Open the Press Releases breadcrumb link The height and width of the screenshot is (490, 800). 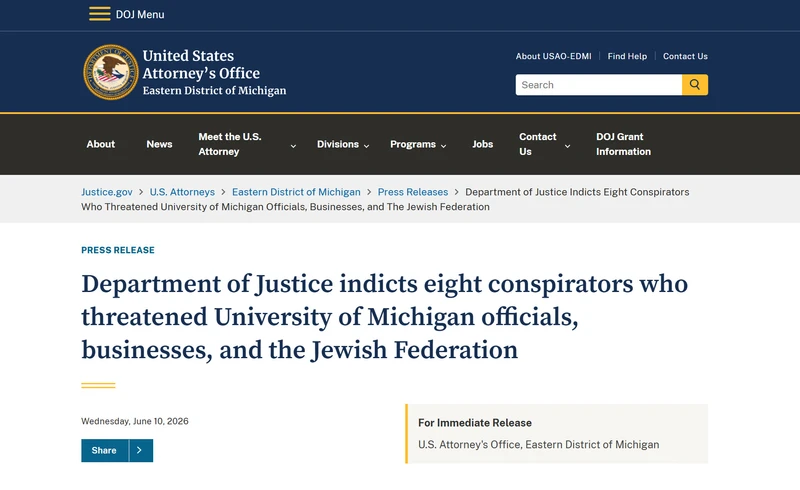pos(413,192)
